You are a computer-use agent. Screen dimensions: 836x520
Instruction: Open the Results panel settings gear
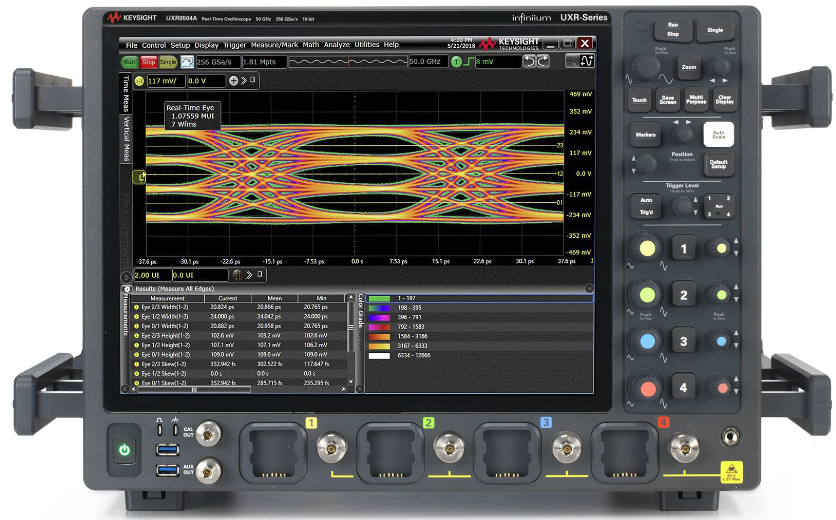[126, 287]
